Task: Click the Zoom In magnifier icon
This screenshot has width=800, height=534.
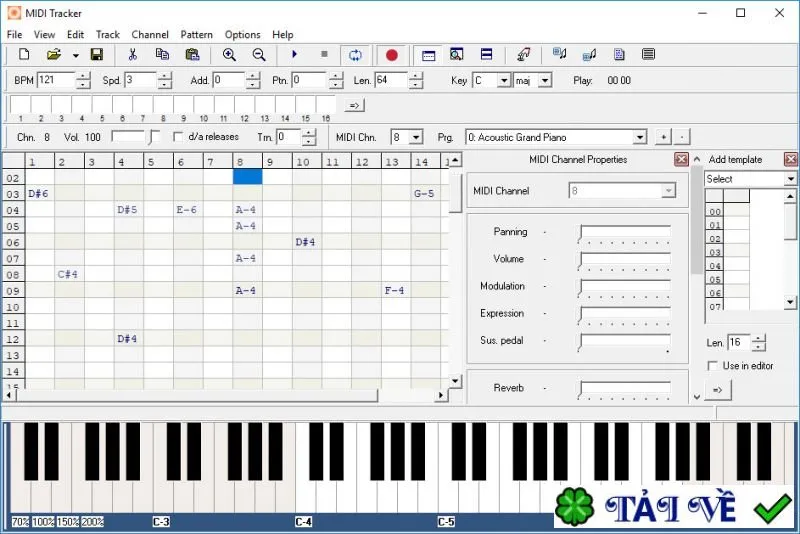Action: [229, 55]
